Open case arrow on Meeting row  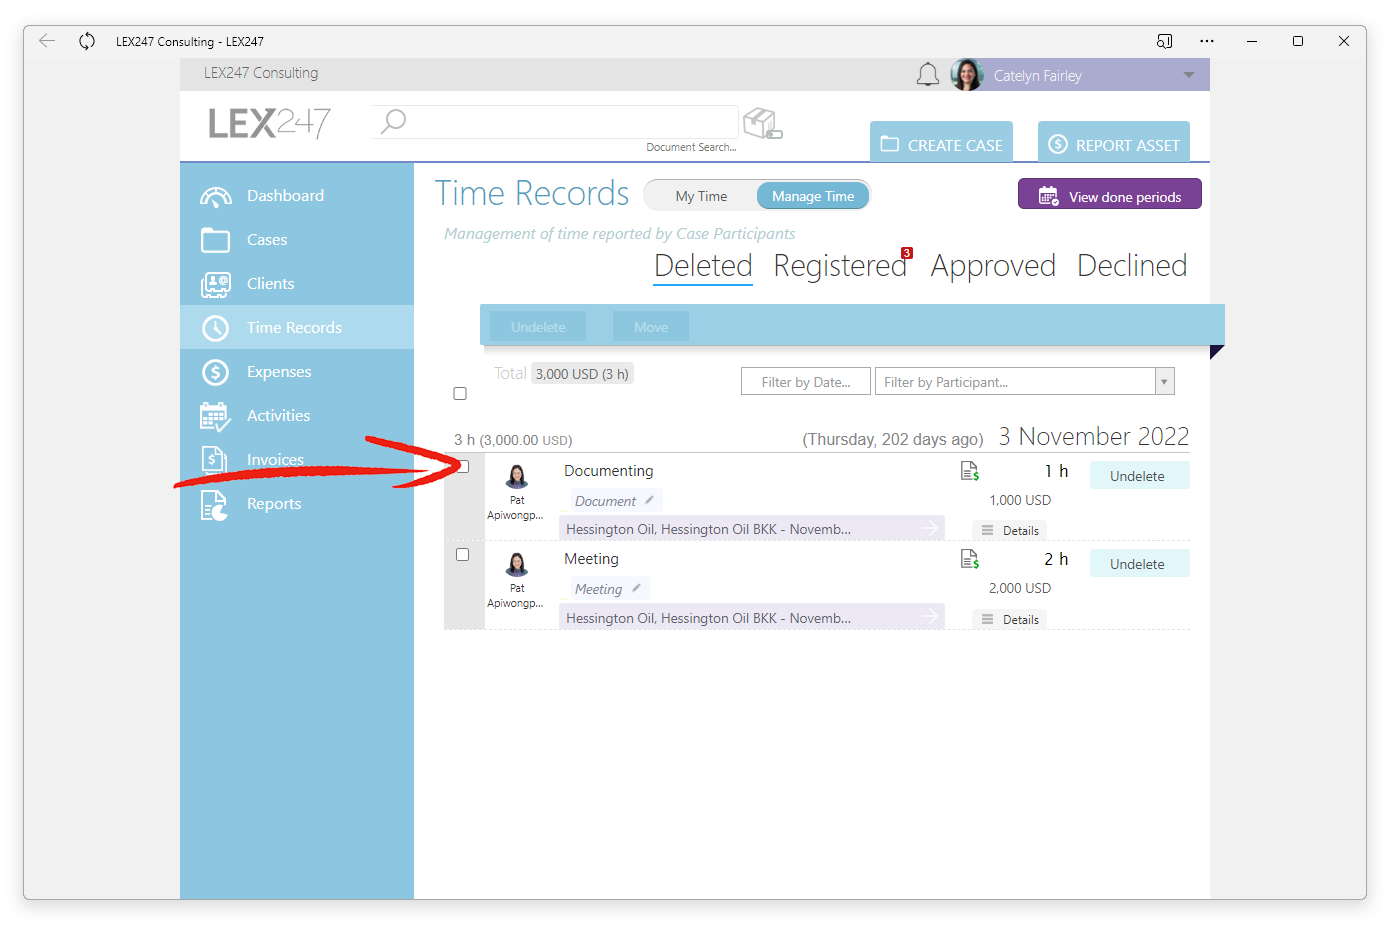tap(930, 616)
